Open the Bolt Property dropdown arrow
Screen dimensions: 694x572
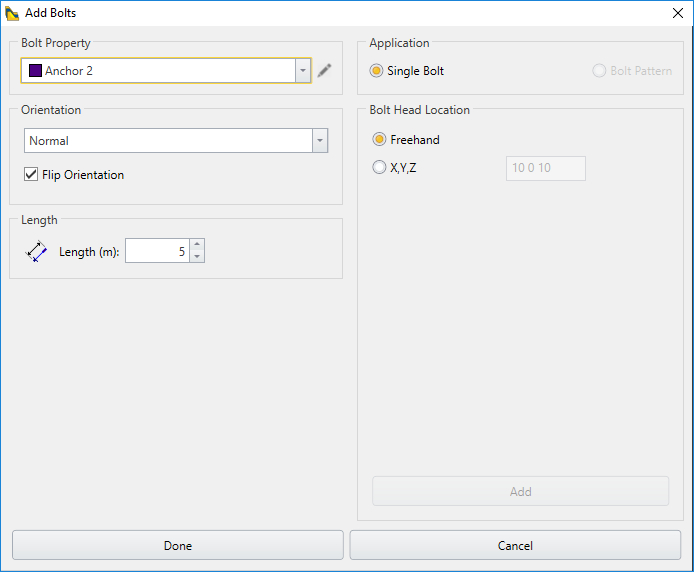click(x=303, y=71)
